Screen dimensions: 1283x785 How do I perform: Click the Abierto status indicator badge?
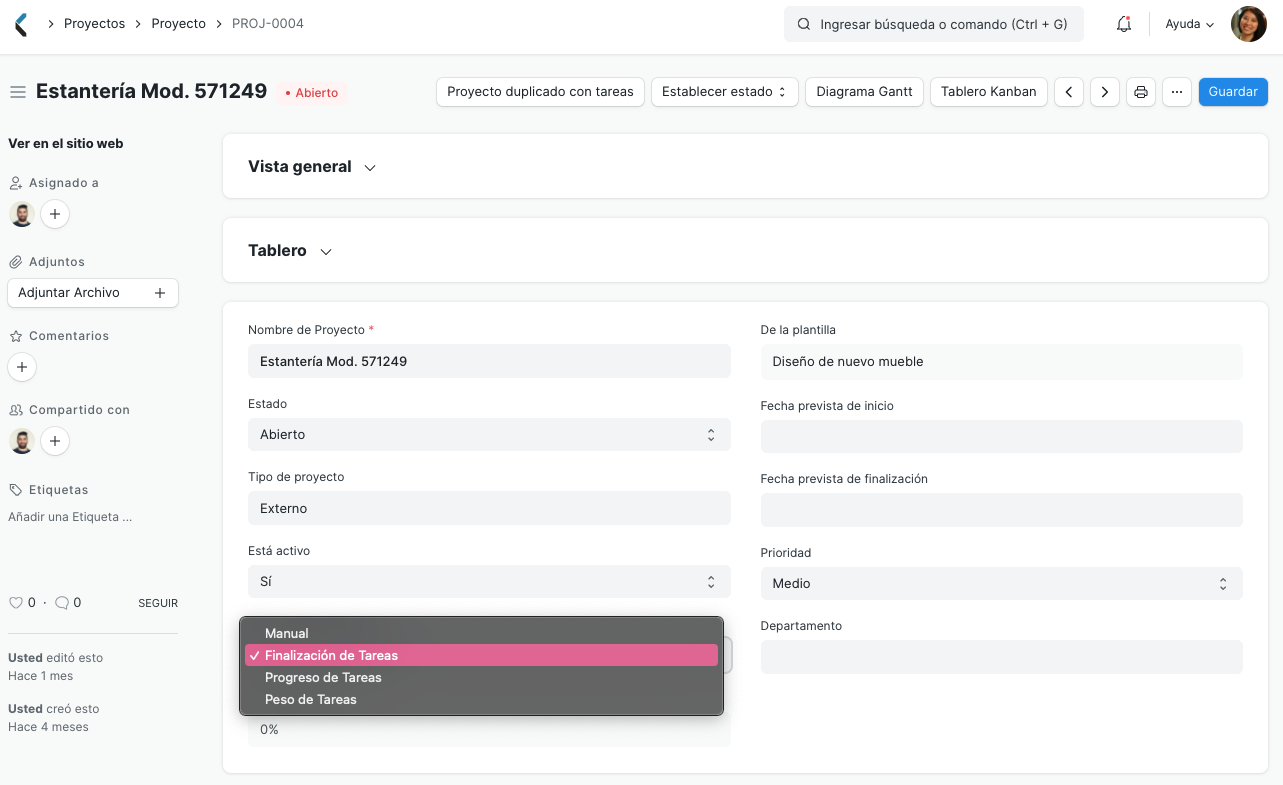[312, 93]
